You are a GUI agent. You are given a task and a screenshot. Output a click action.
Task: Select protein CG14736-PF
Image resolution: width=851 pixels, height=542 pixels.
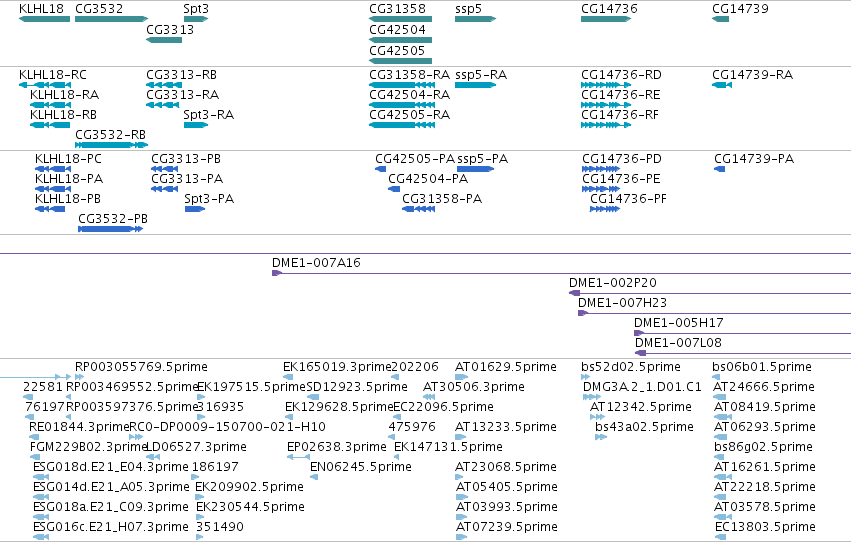(605, 209)
